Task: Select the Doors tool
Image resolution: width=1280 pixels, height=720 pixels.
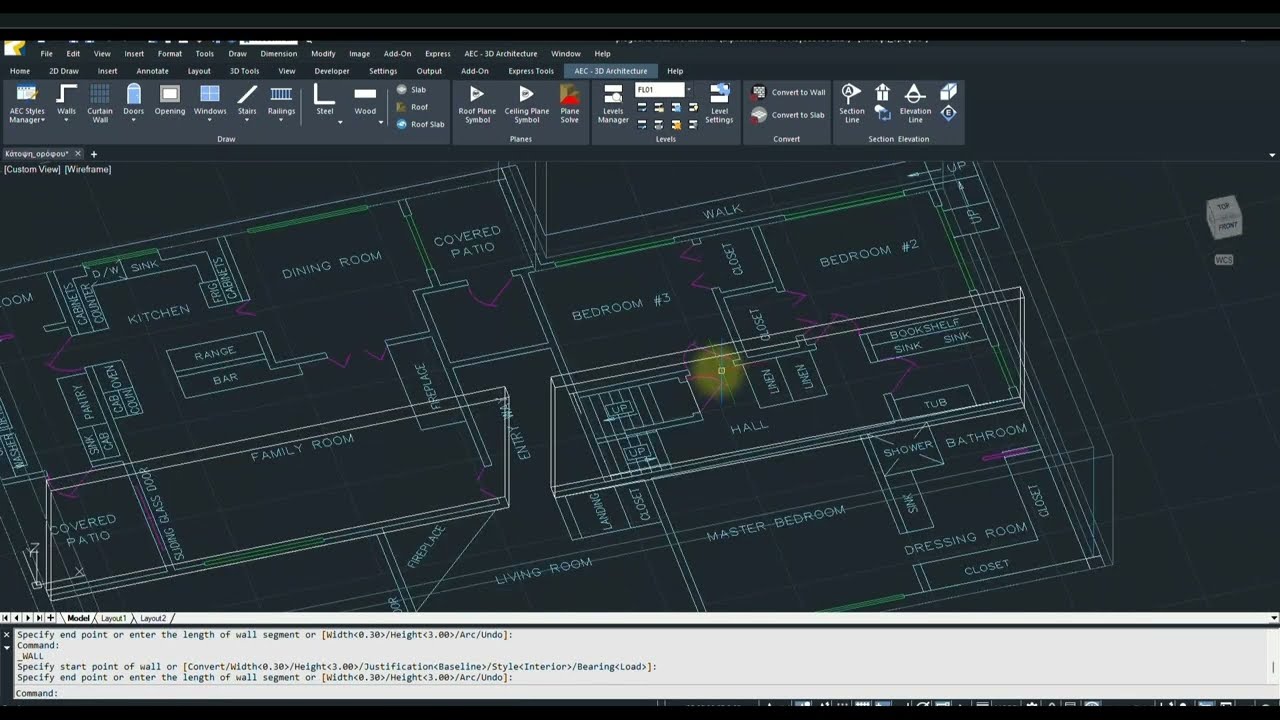Action: click(134, 99)
